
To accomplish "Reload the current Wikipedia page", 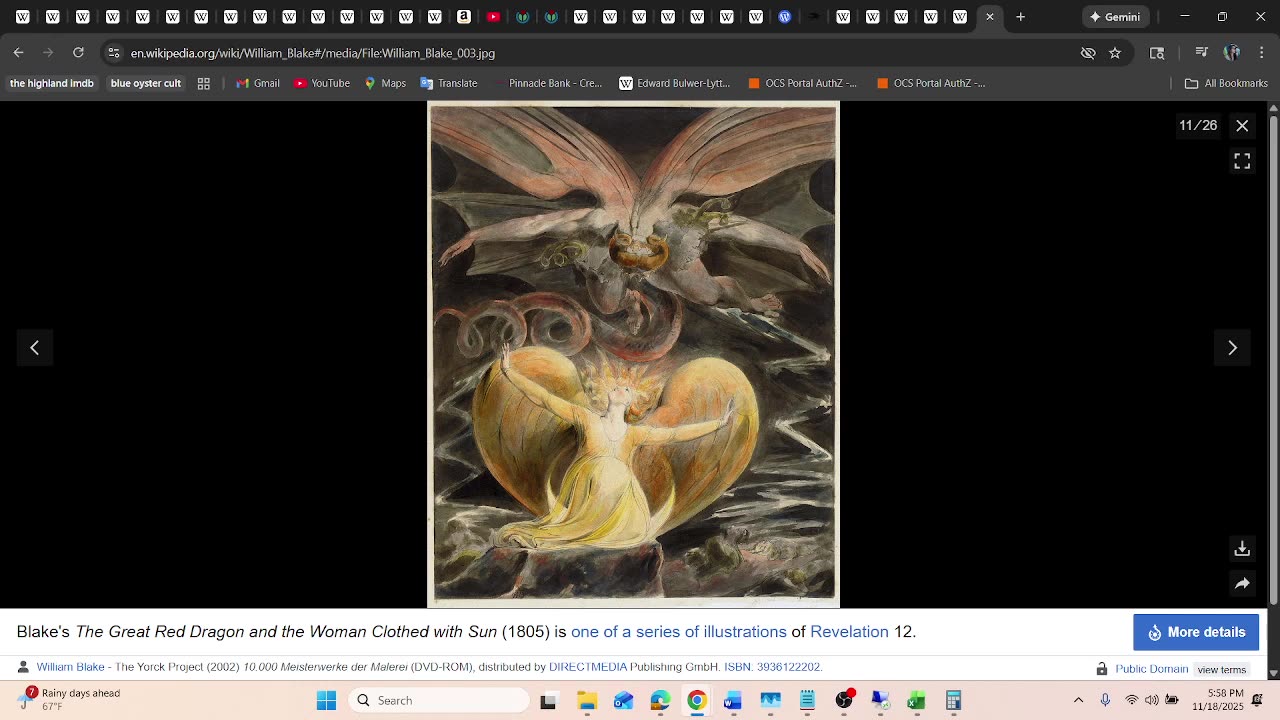I will click(x=78, y=53).
